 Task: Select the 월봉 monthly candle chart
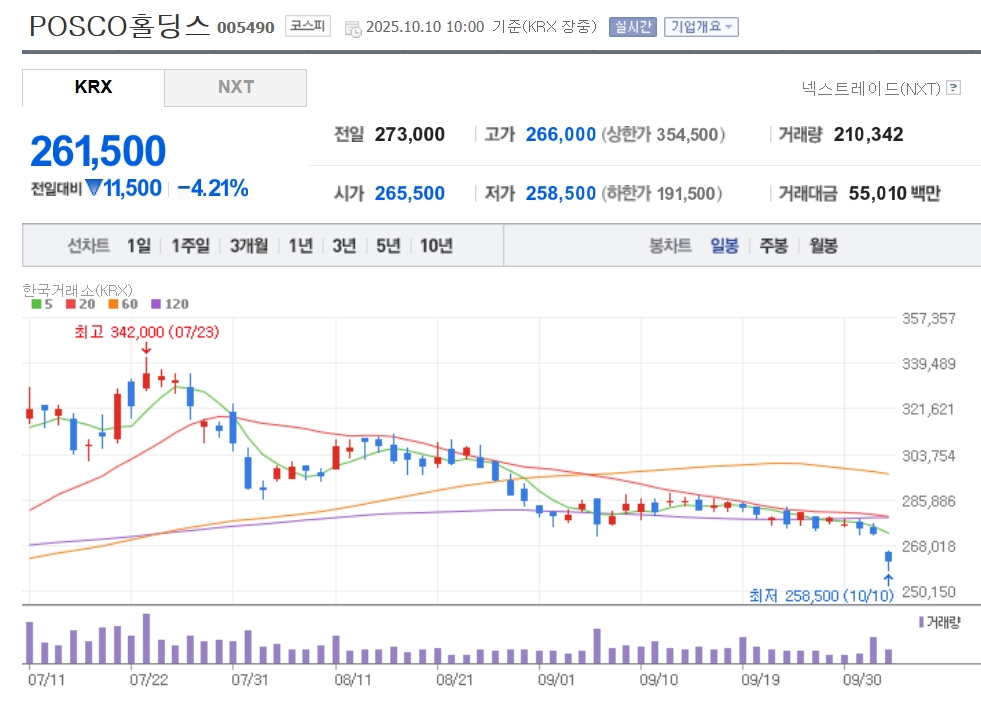(823, 245)
